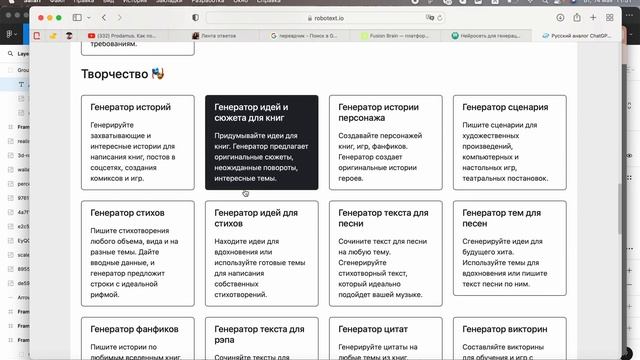Viewport: 640px width, 360px height.
Task: Open main menu icon in background design app
Action: tap(10, 35)
